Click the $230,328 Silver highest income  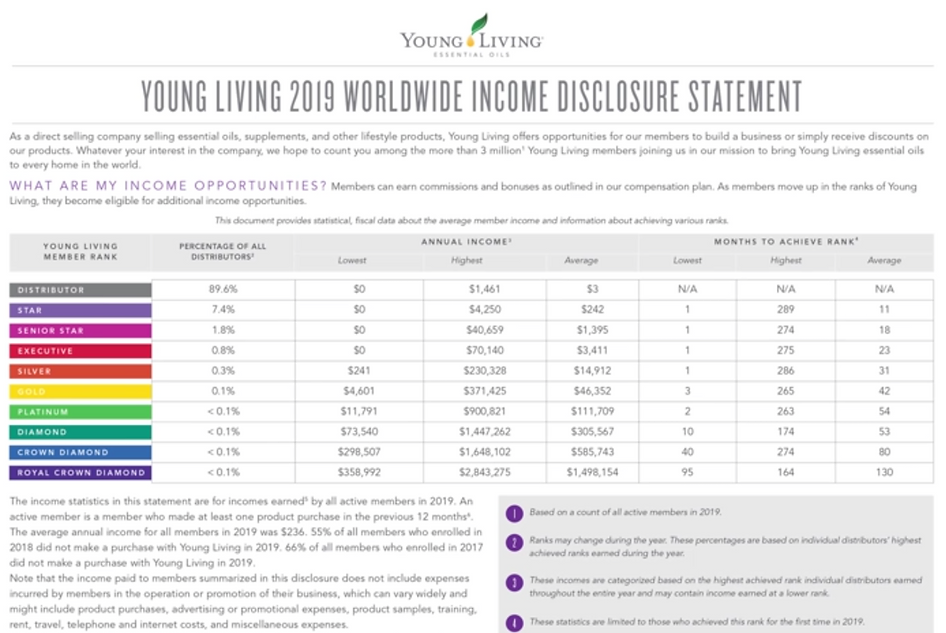(x=484, y=371)
